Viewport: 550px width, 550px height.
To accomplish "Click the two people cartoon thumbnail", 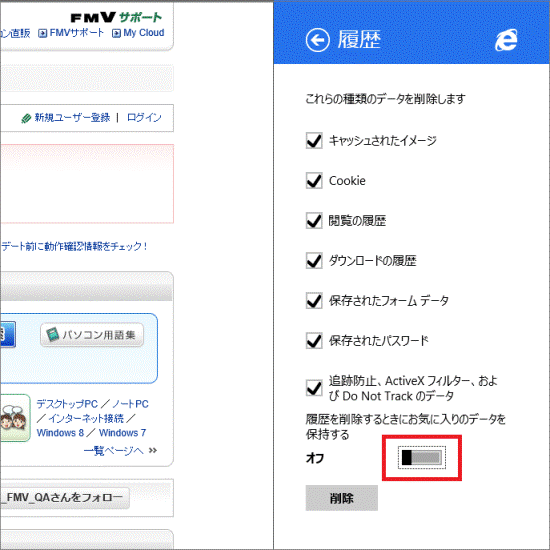I will click(15, 418).
